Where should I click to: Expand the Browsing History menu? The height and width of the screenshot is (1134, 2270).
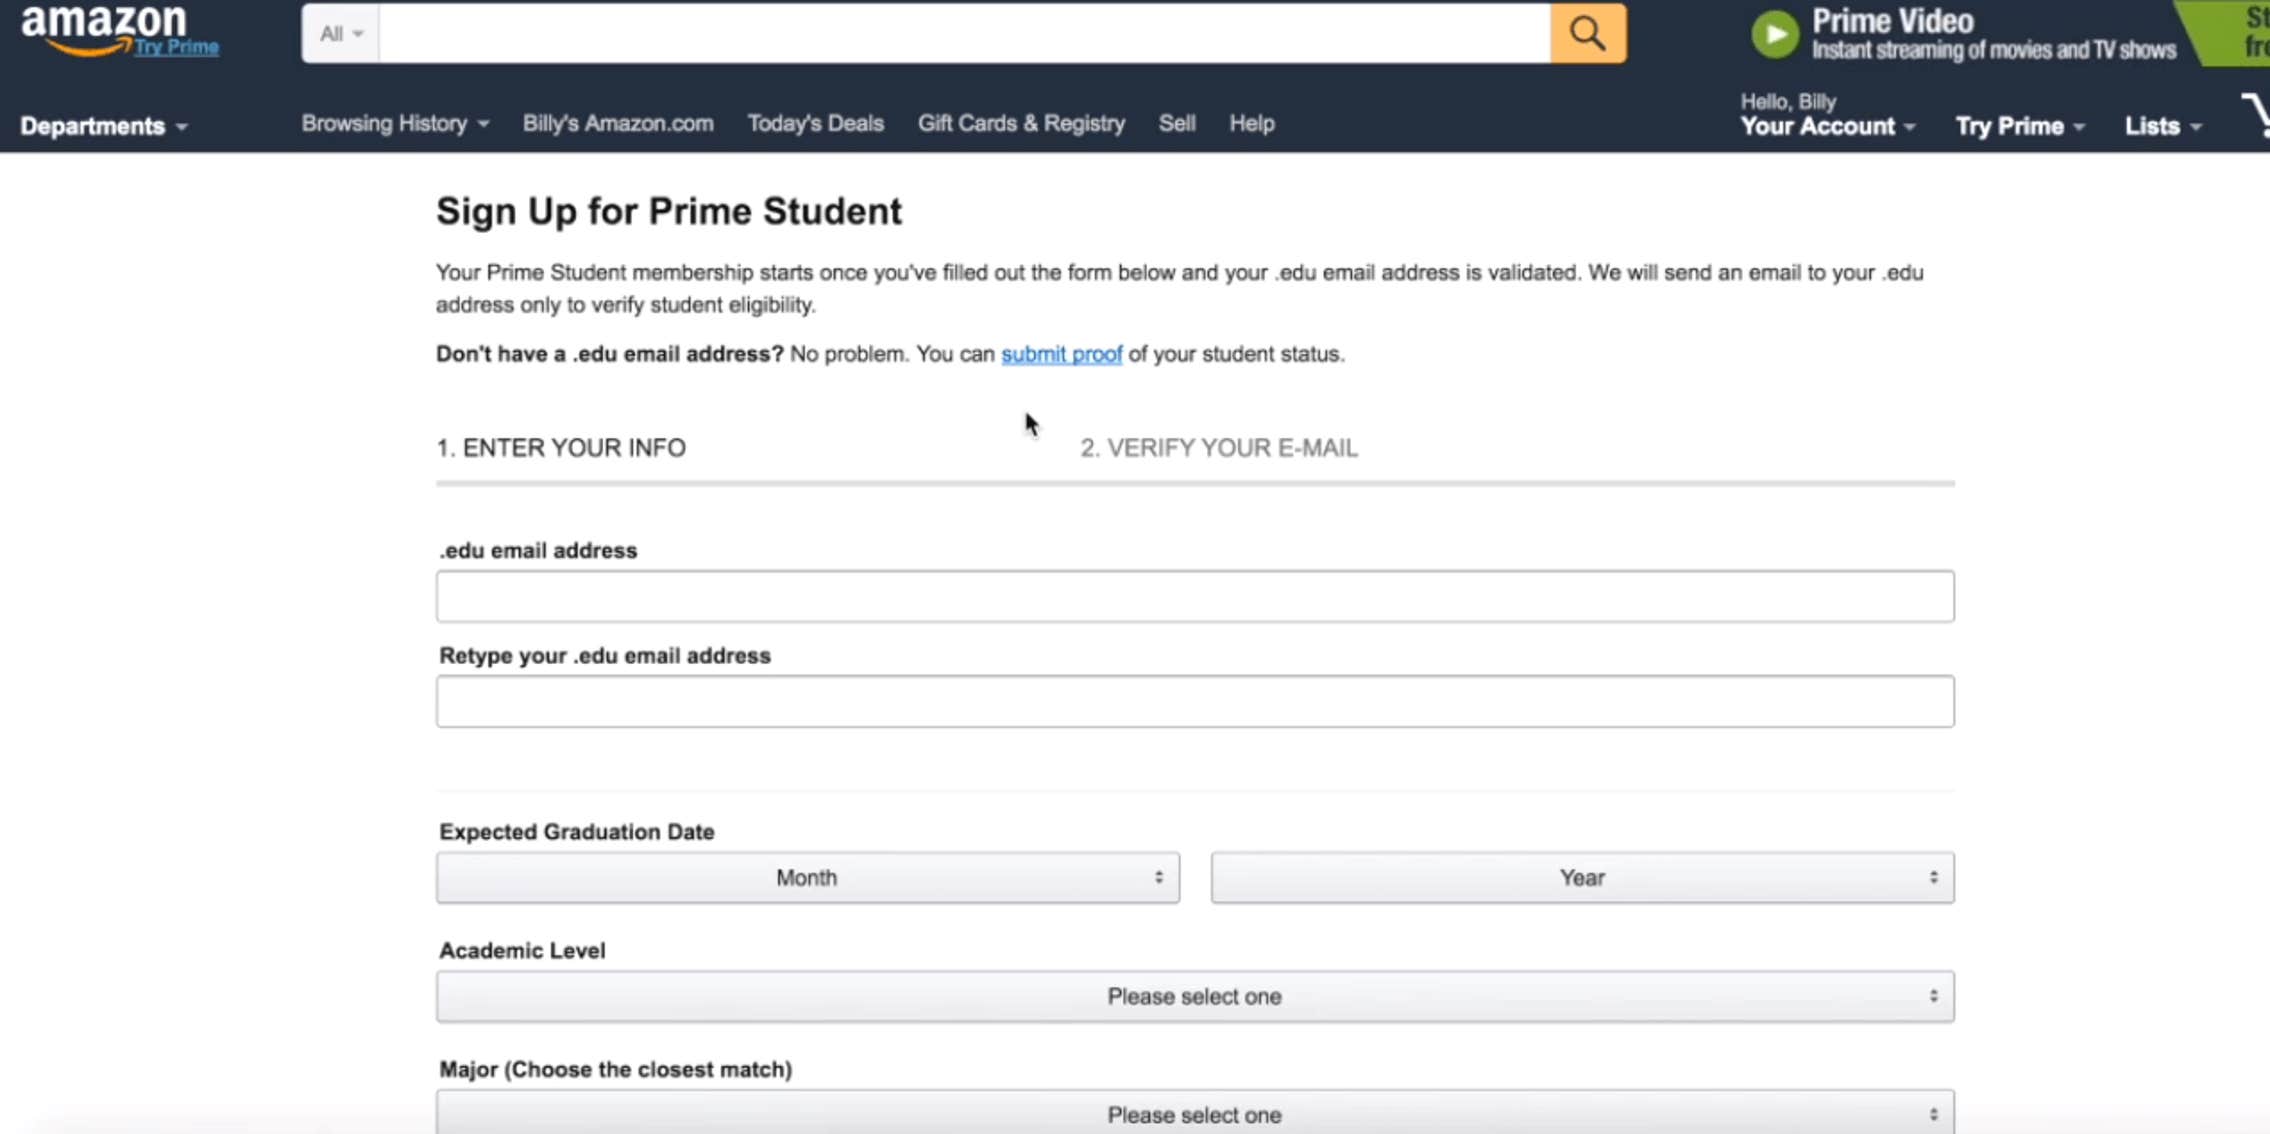392,123
